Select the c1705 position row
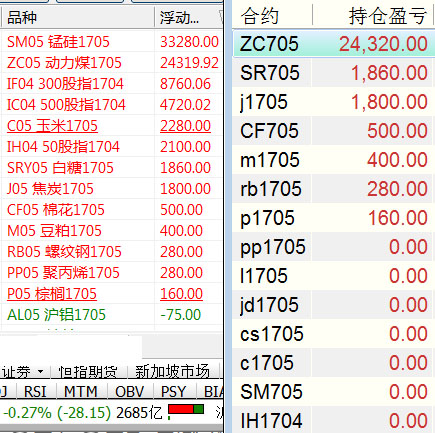This screenshot has height=433, width=435. (334, 363)
